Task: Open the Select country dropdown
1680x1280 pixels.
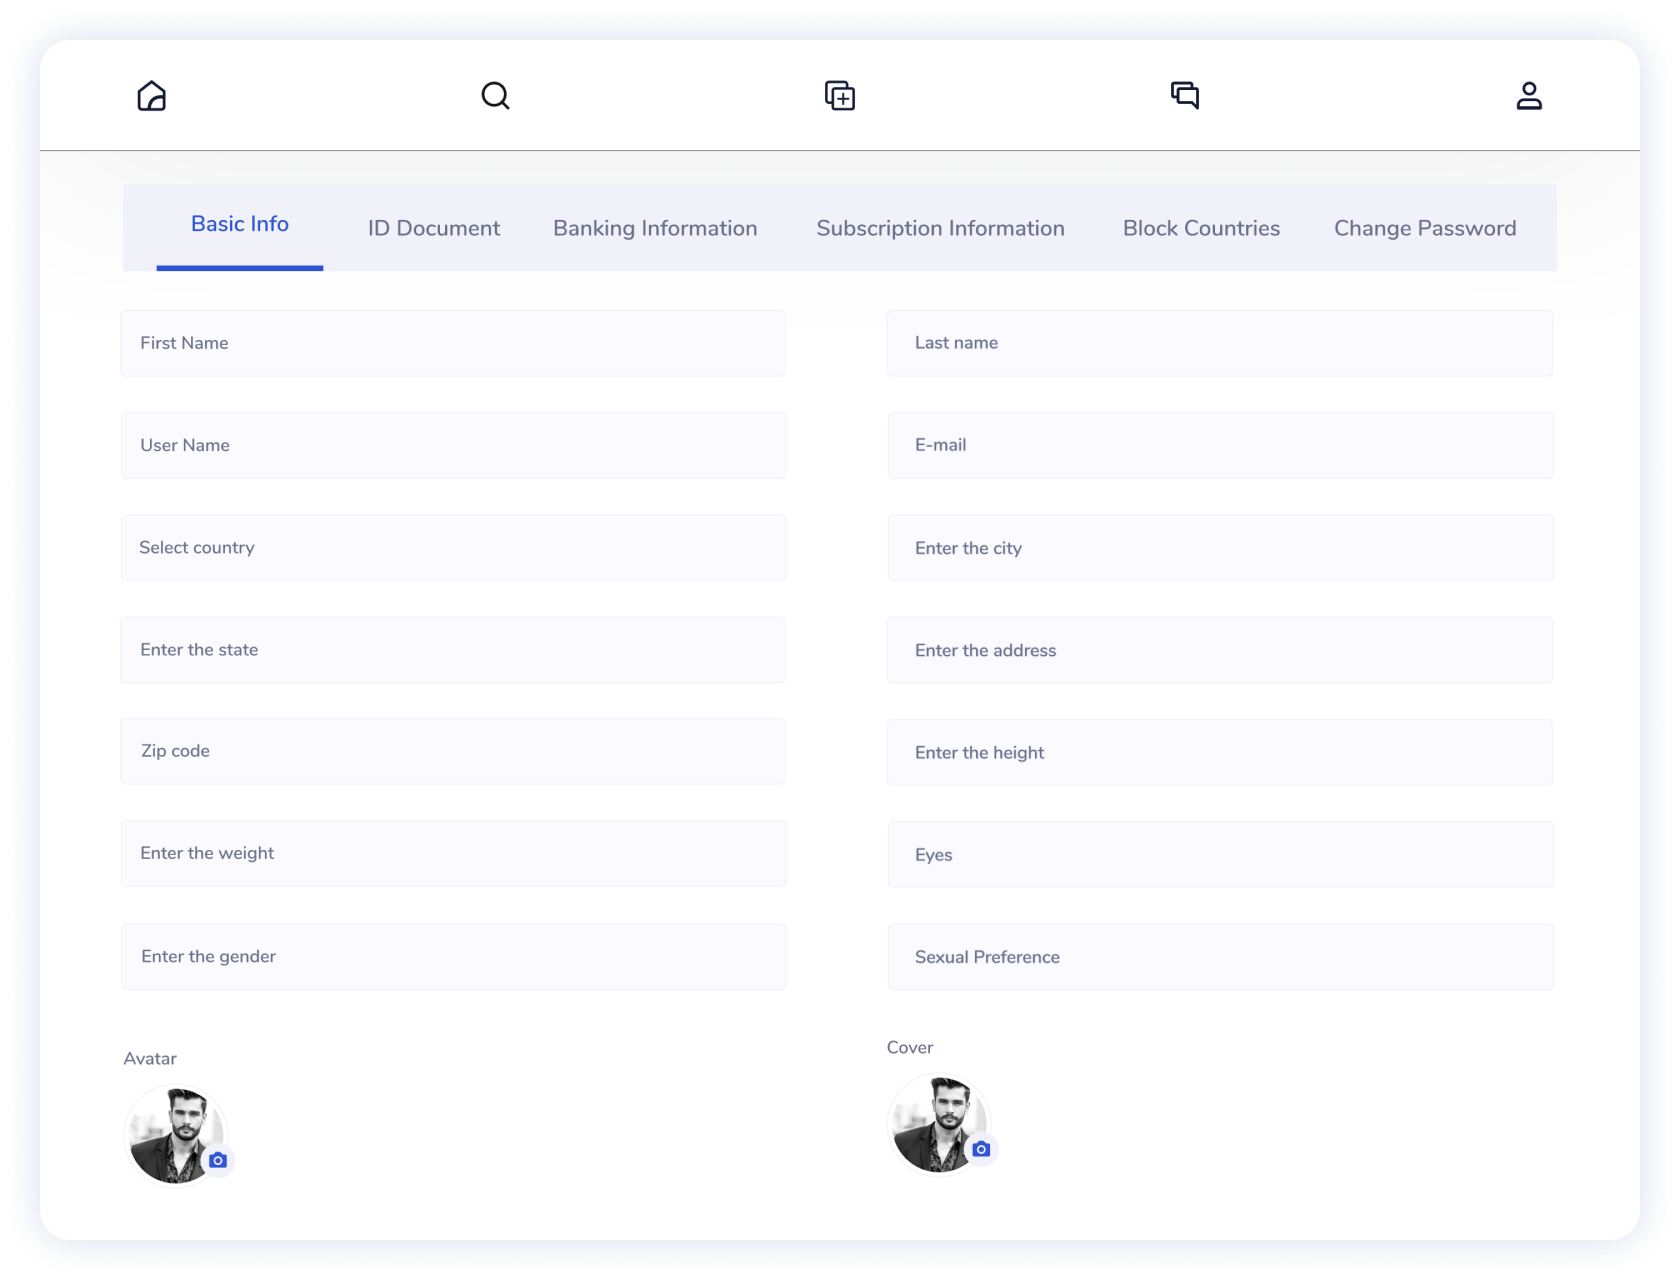Action: coord(453,548)
